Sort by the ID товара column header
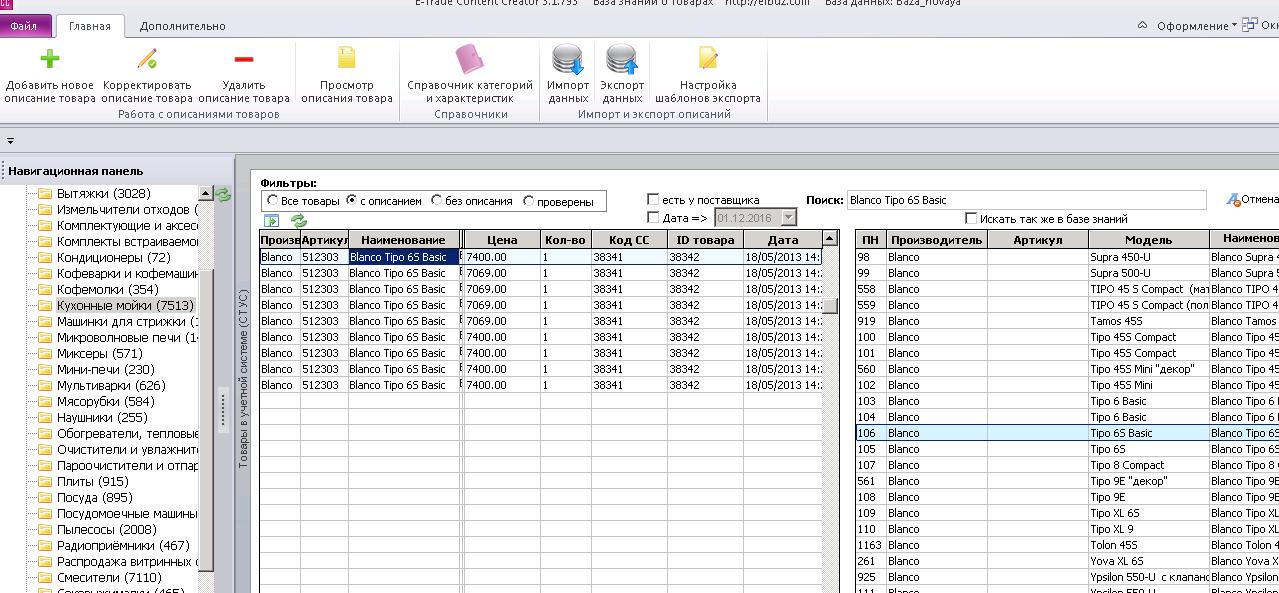The width and height of the screenshot is (1279, 593). [705, 240]
